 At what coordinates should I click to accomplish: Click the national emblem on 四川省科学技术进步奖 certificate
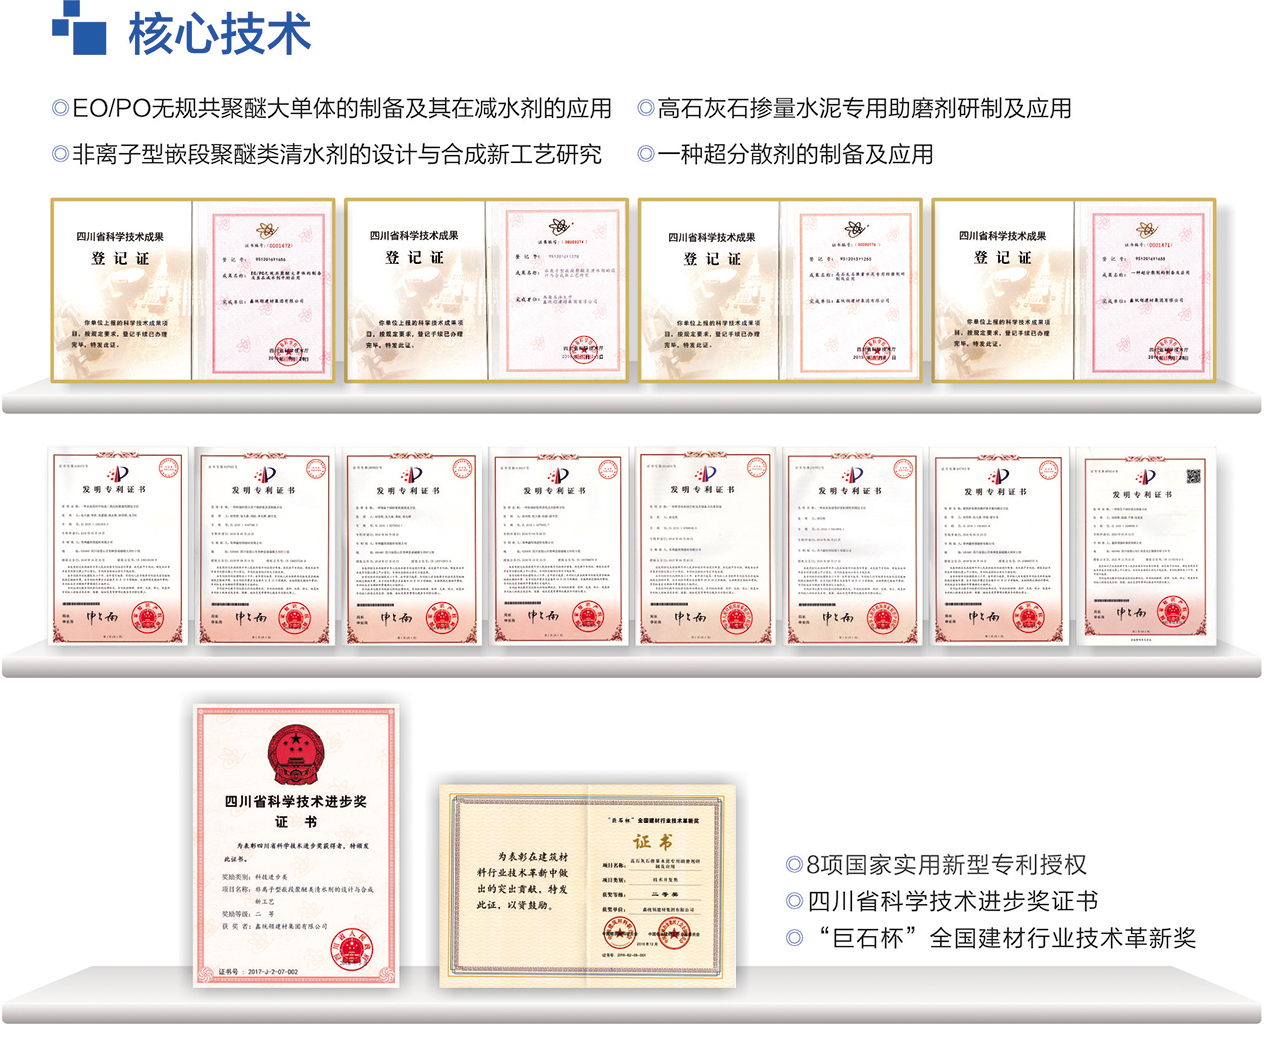click(x=295, y=756)
